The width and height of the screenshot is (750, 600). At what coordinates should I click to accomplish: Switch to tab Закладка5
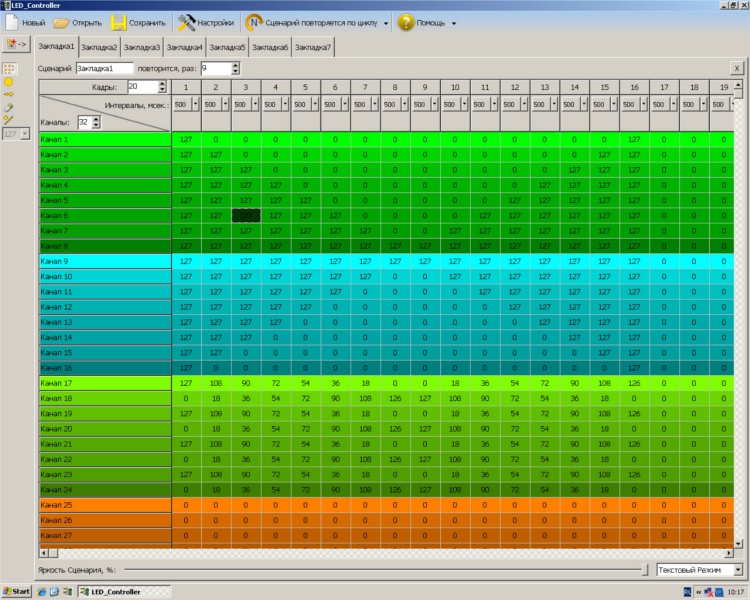click(x=227, y=47)
